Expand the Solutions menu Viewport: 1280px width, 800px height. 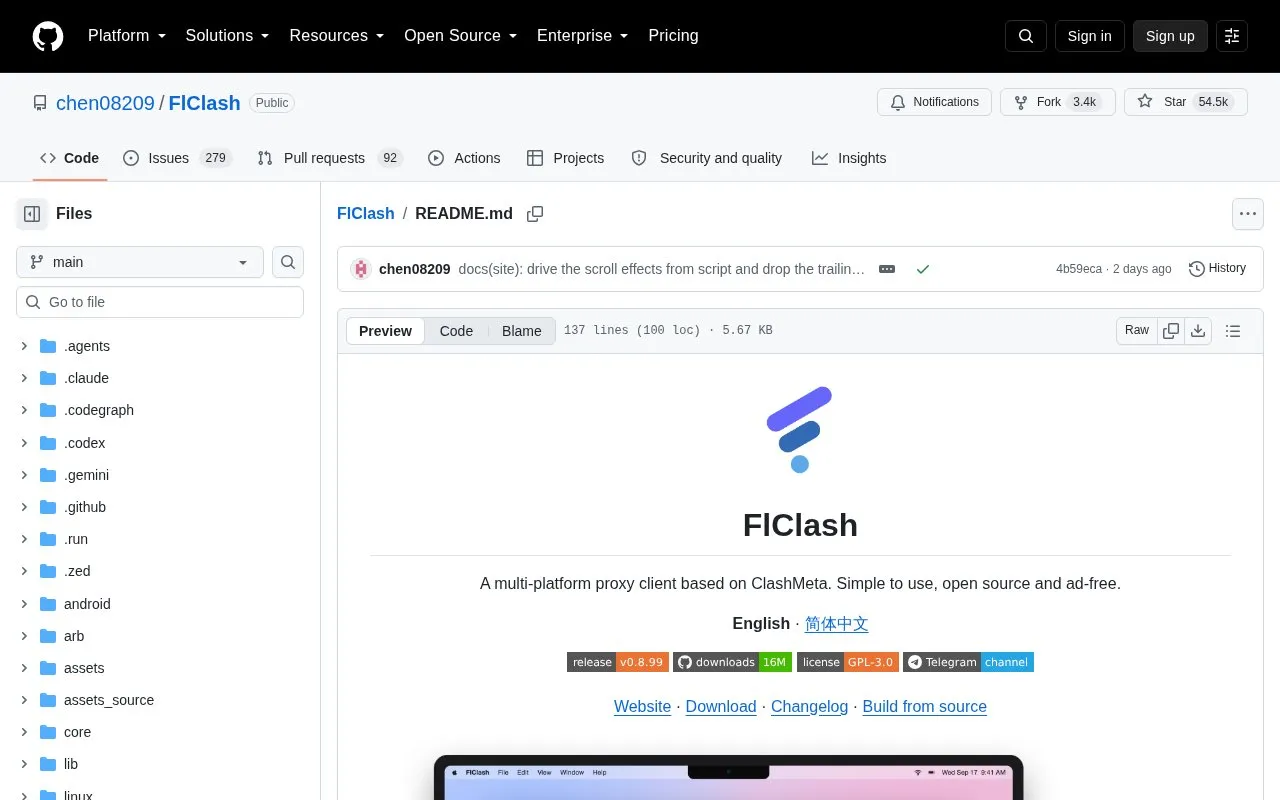228,36
